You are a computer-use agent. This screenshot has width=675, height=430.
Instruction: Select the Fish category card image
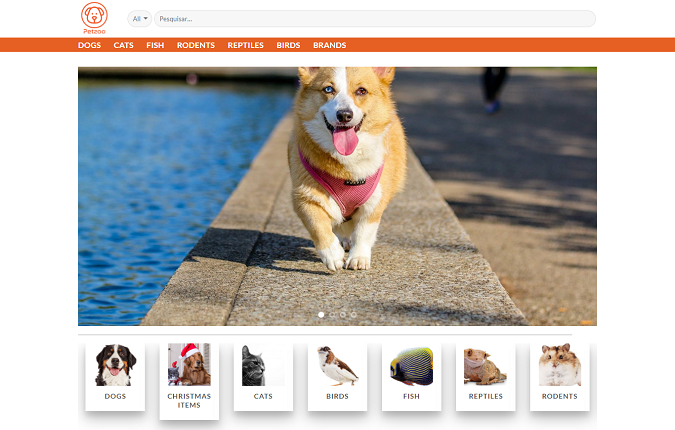411,366
